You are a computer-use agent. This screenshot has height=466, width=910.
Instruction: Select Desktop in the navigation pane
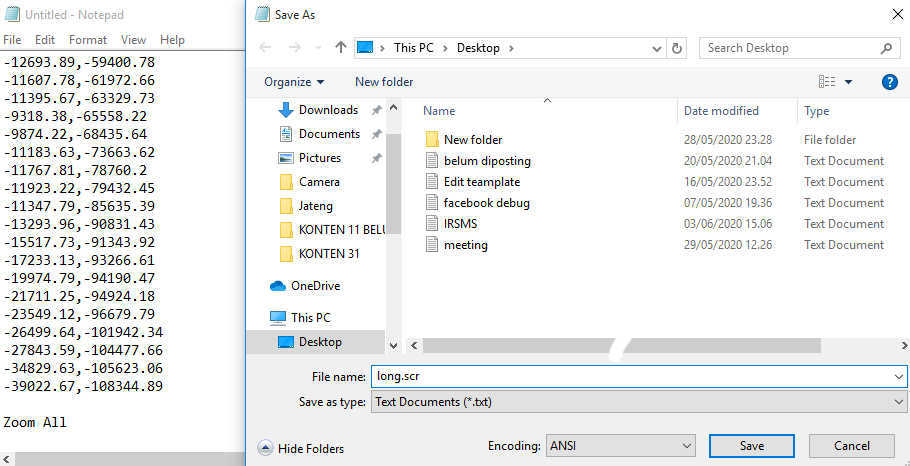tap(316, 342)
